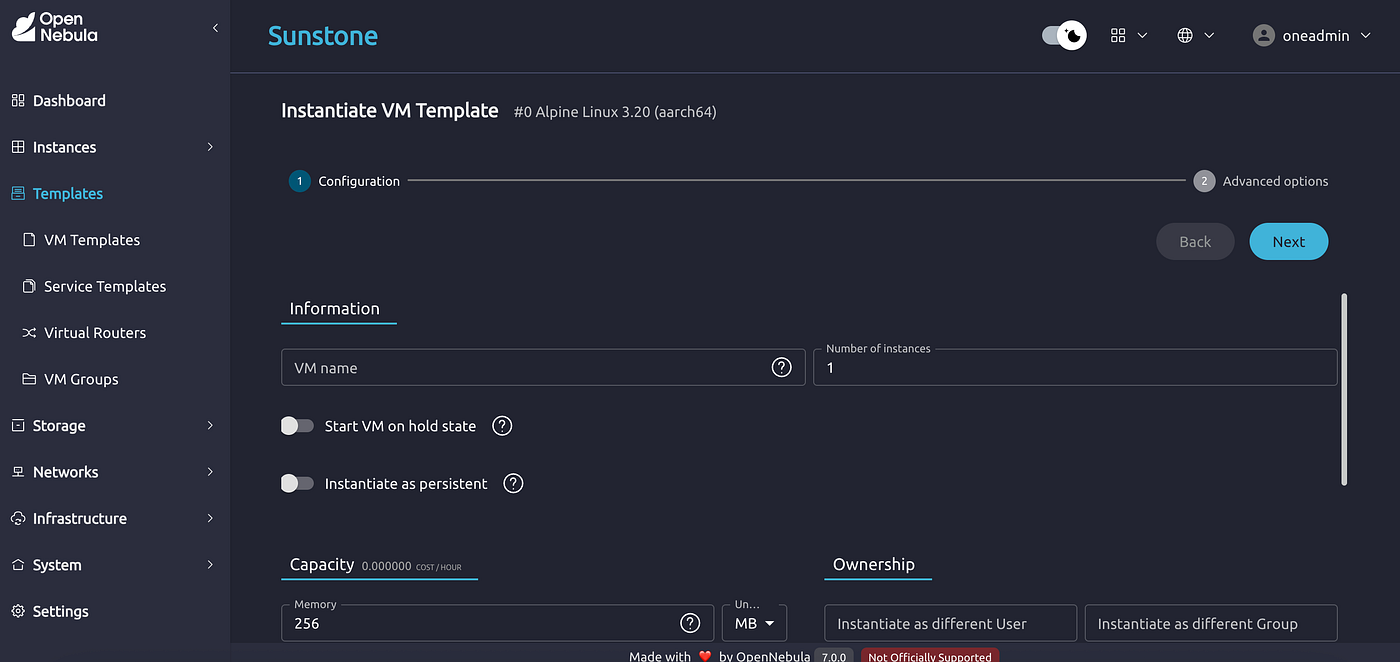1400x662 pixels.
Task: Click the Virtual Routers shuffle icon
Action: coord(29,333)
